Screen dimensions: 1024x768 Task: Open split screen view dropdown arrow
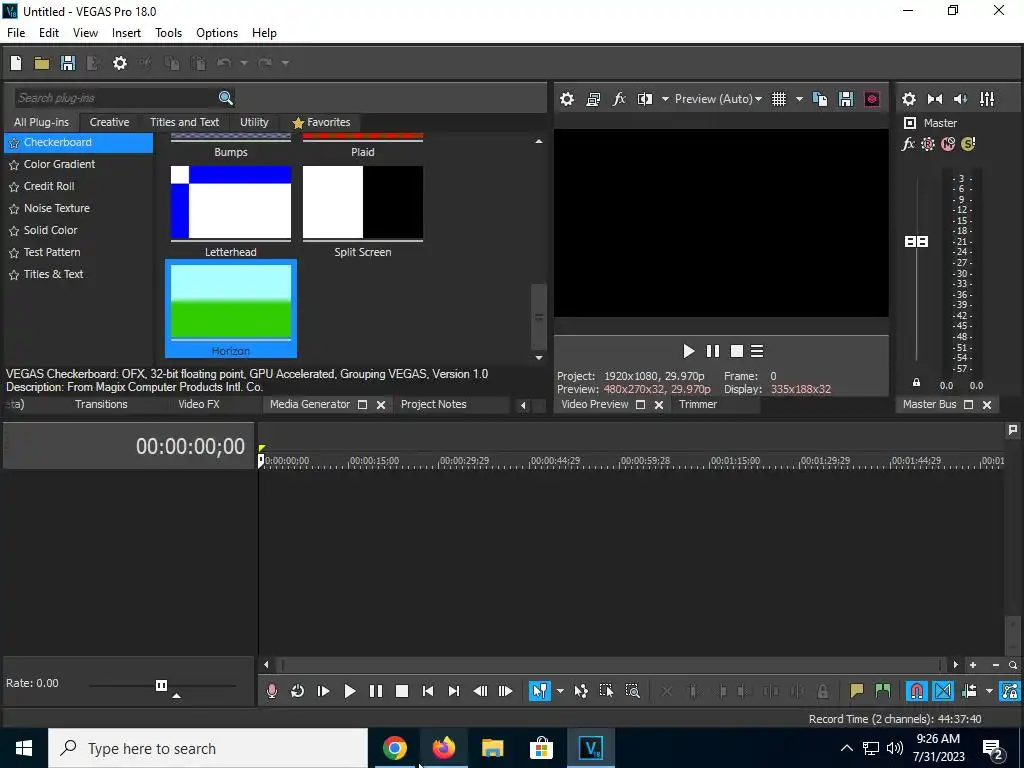point(665,99)
